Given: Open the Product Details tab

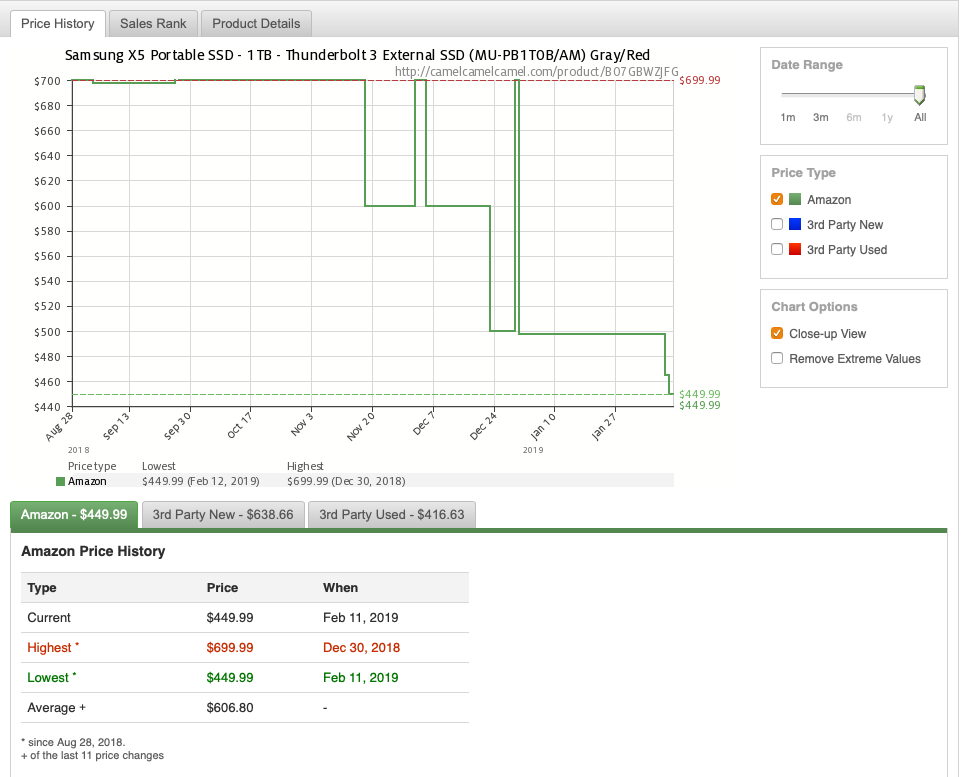Looking at the screenshot, I should coord(256,24).
